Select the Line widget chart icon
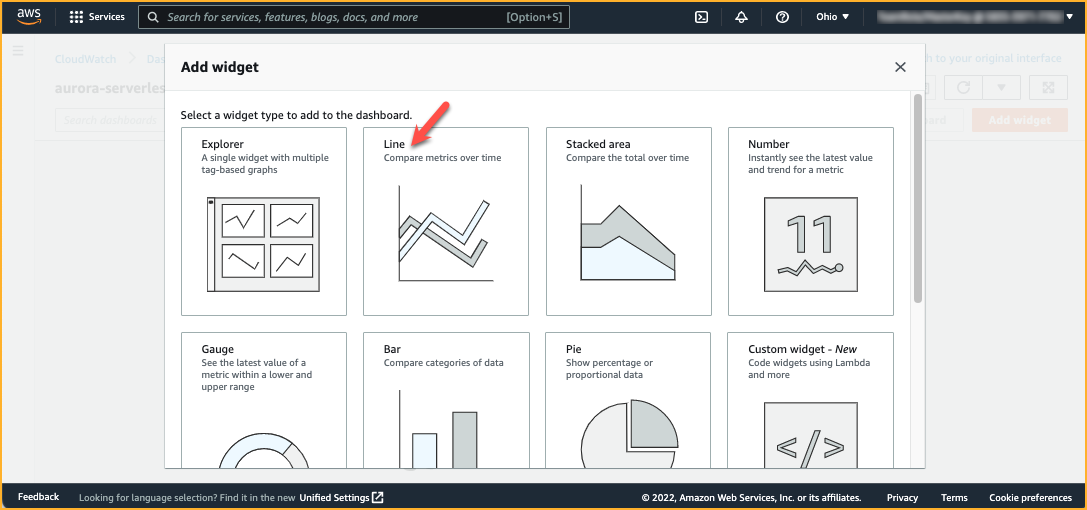Viewport: 1087px width, 510px height. tap(445, 233)
